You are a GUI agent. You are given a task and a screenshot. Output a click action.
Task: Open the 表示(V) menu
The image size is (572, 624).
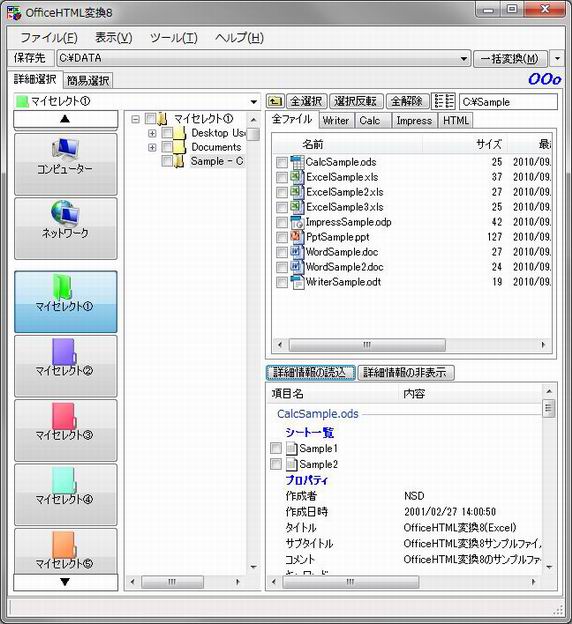pyautogui.click(x=114, y=38)
